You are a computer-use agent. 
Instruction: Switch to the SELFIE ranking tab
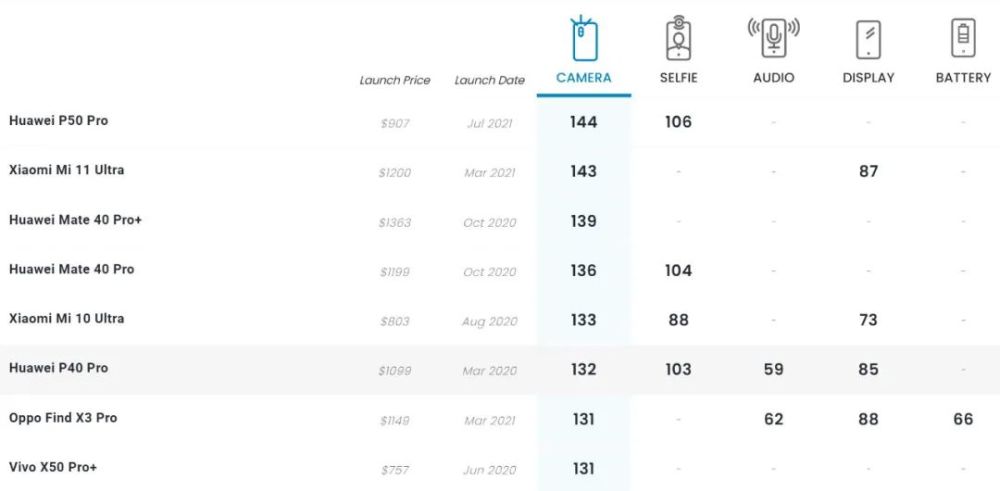click(679, 78)
